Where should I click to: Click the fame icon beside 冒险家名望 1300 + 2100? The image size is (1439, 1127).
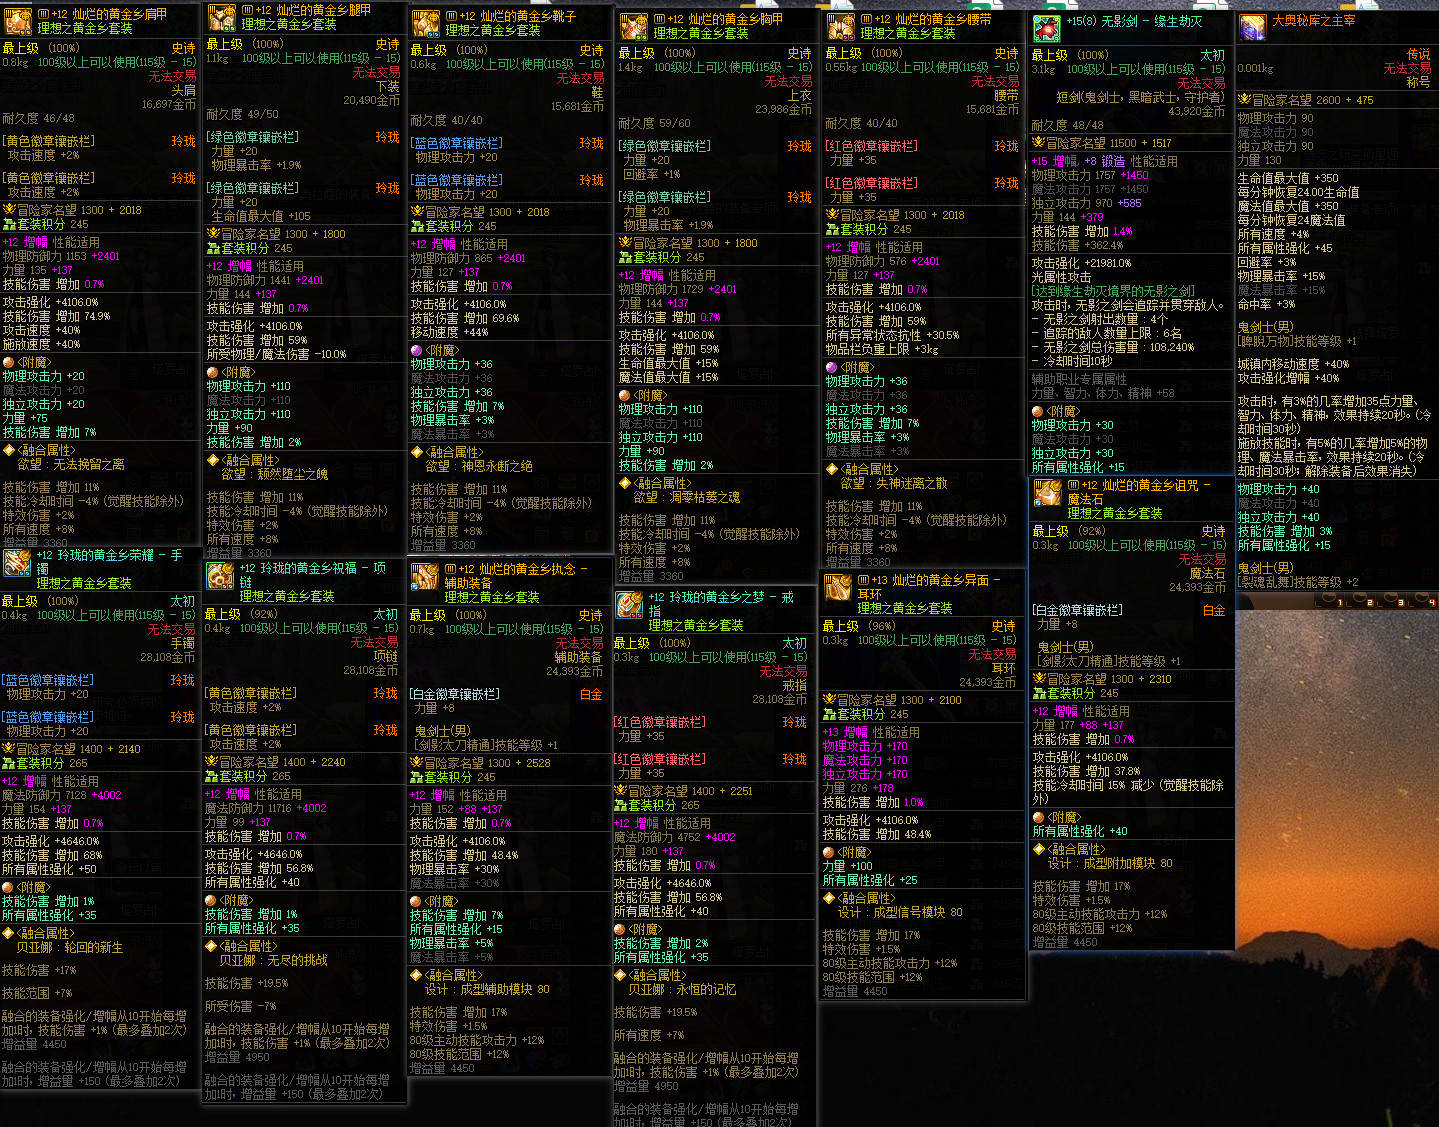click(829, 700)
